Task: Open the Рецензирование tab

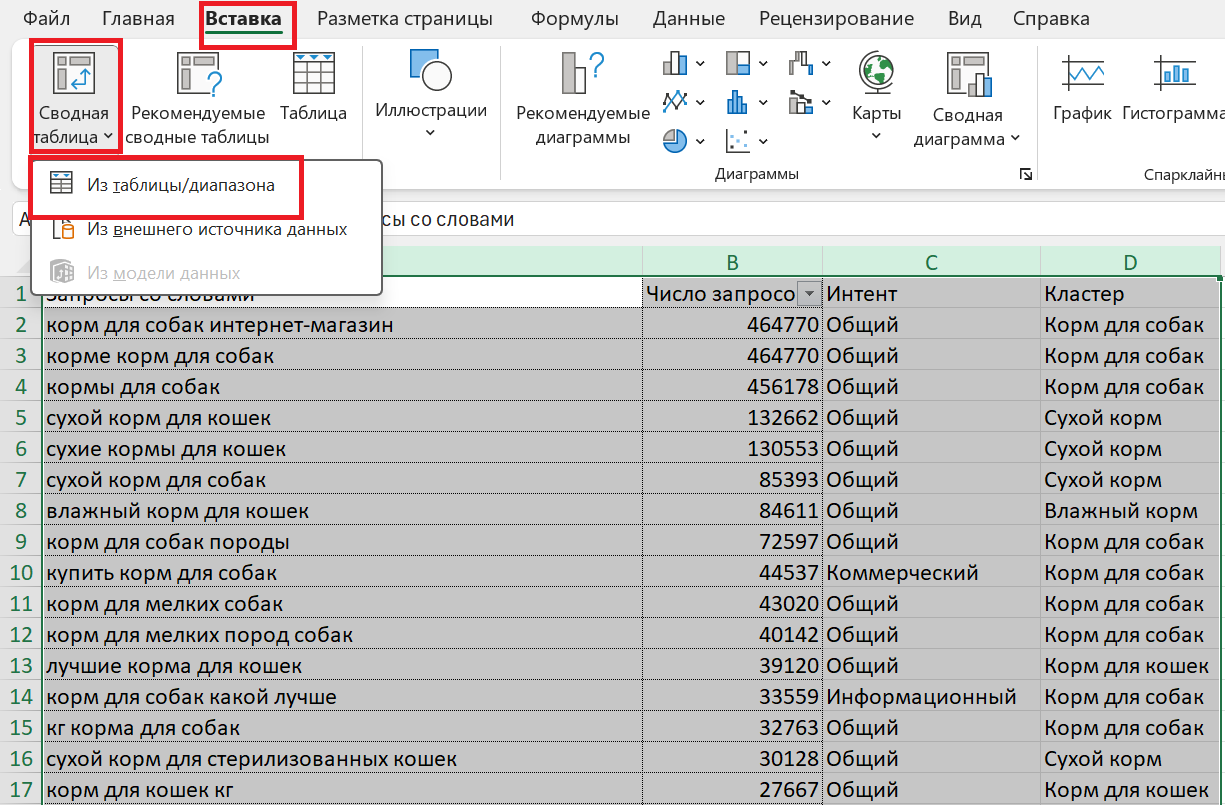Action: (x=836, y=19)
